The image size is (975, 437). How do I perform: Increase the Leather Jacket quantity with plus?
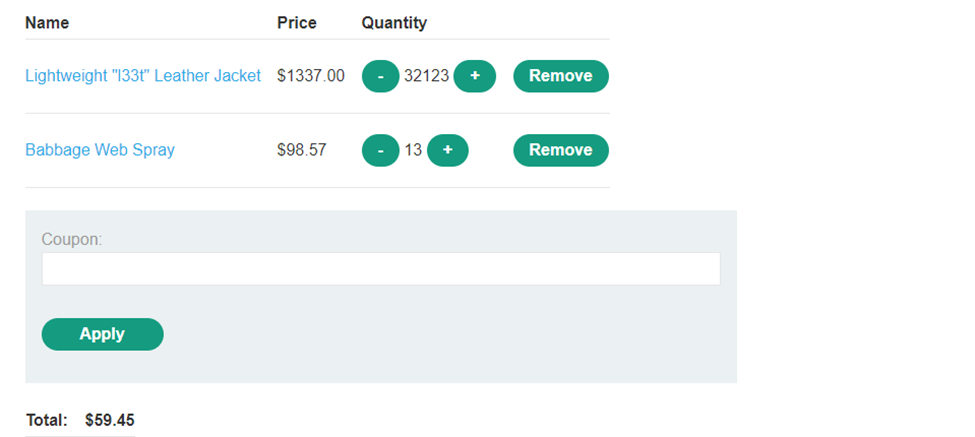(475, 76)
